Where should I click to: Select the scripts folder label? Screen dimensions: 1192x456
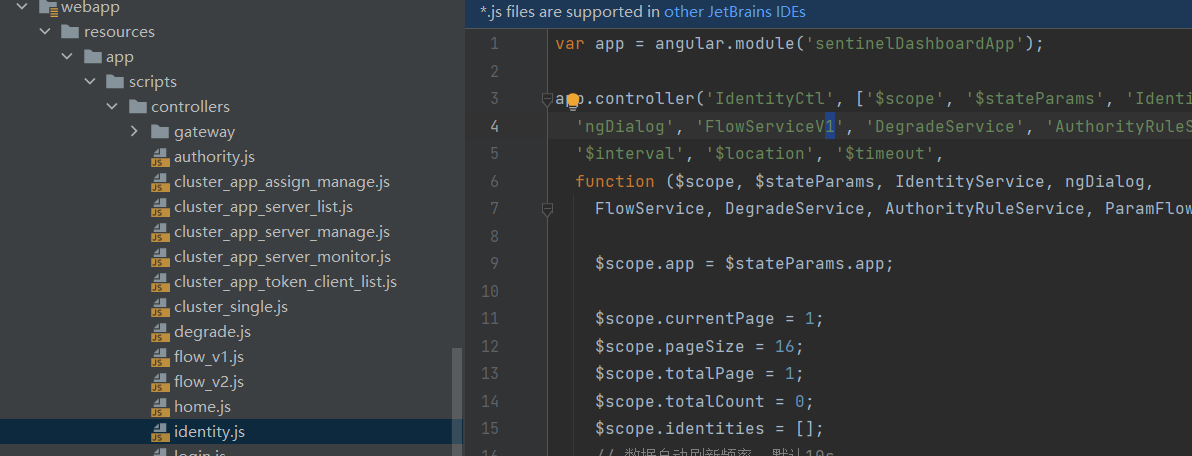pyautogui.click(x=153, y=82)
